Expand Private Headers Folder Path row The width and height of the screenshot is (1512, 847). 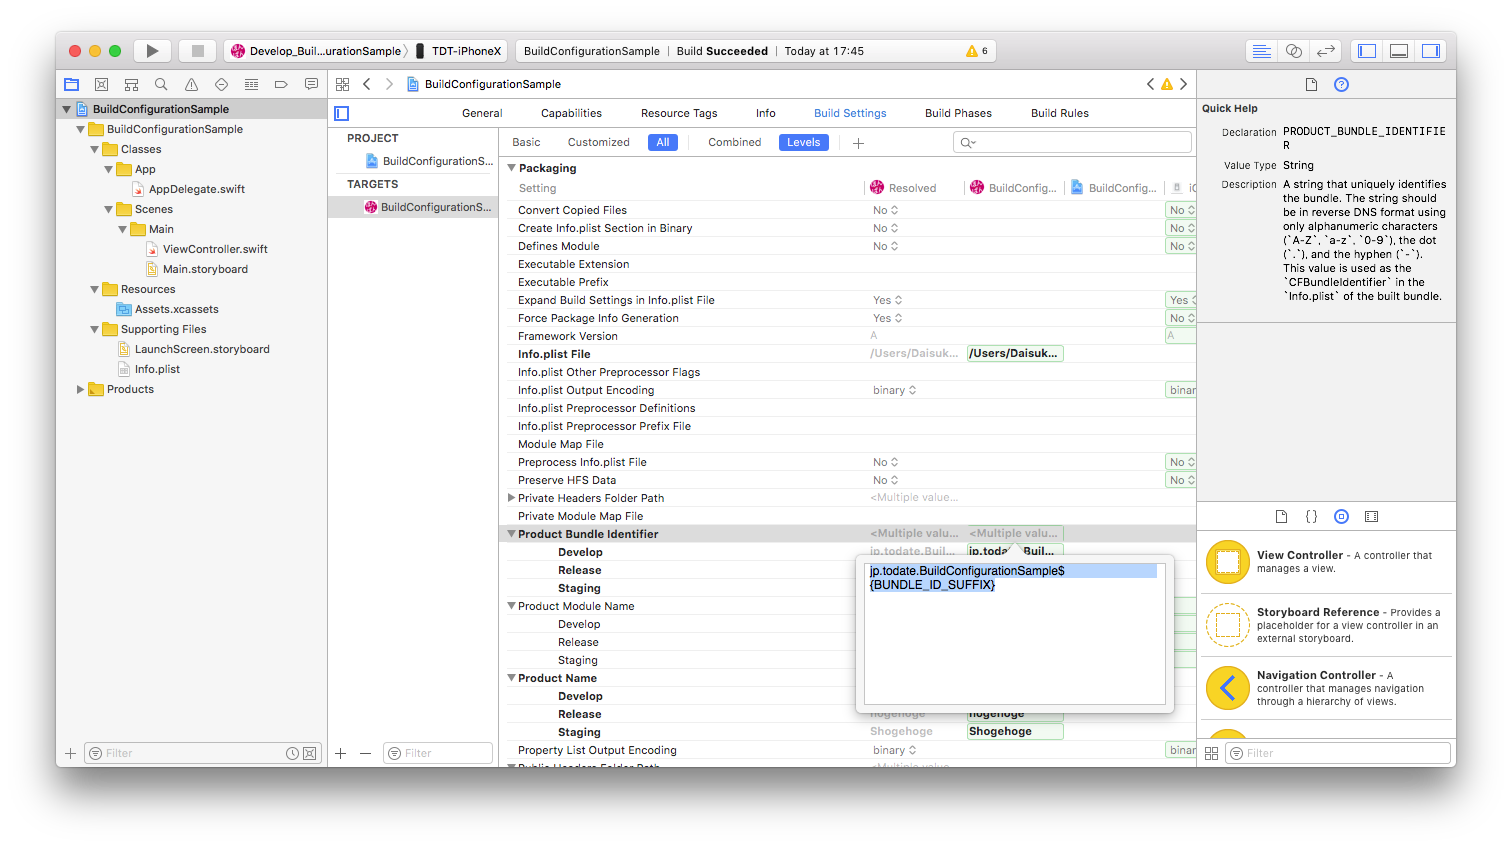click(511, 497)
